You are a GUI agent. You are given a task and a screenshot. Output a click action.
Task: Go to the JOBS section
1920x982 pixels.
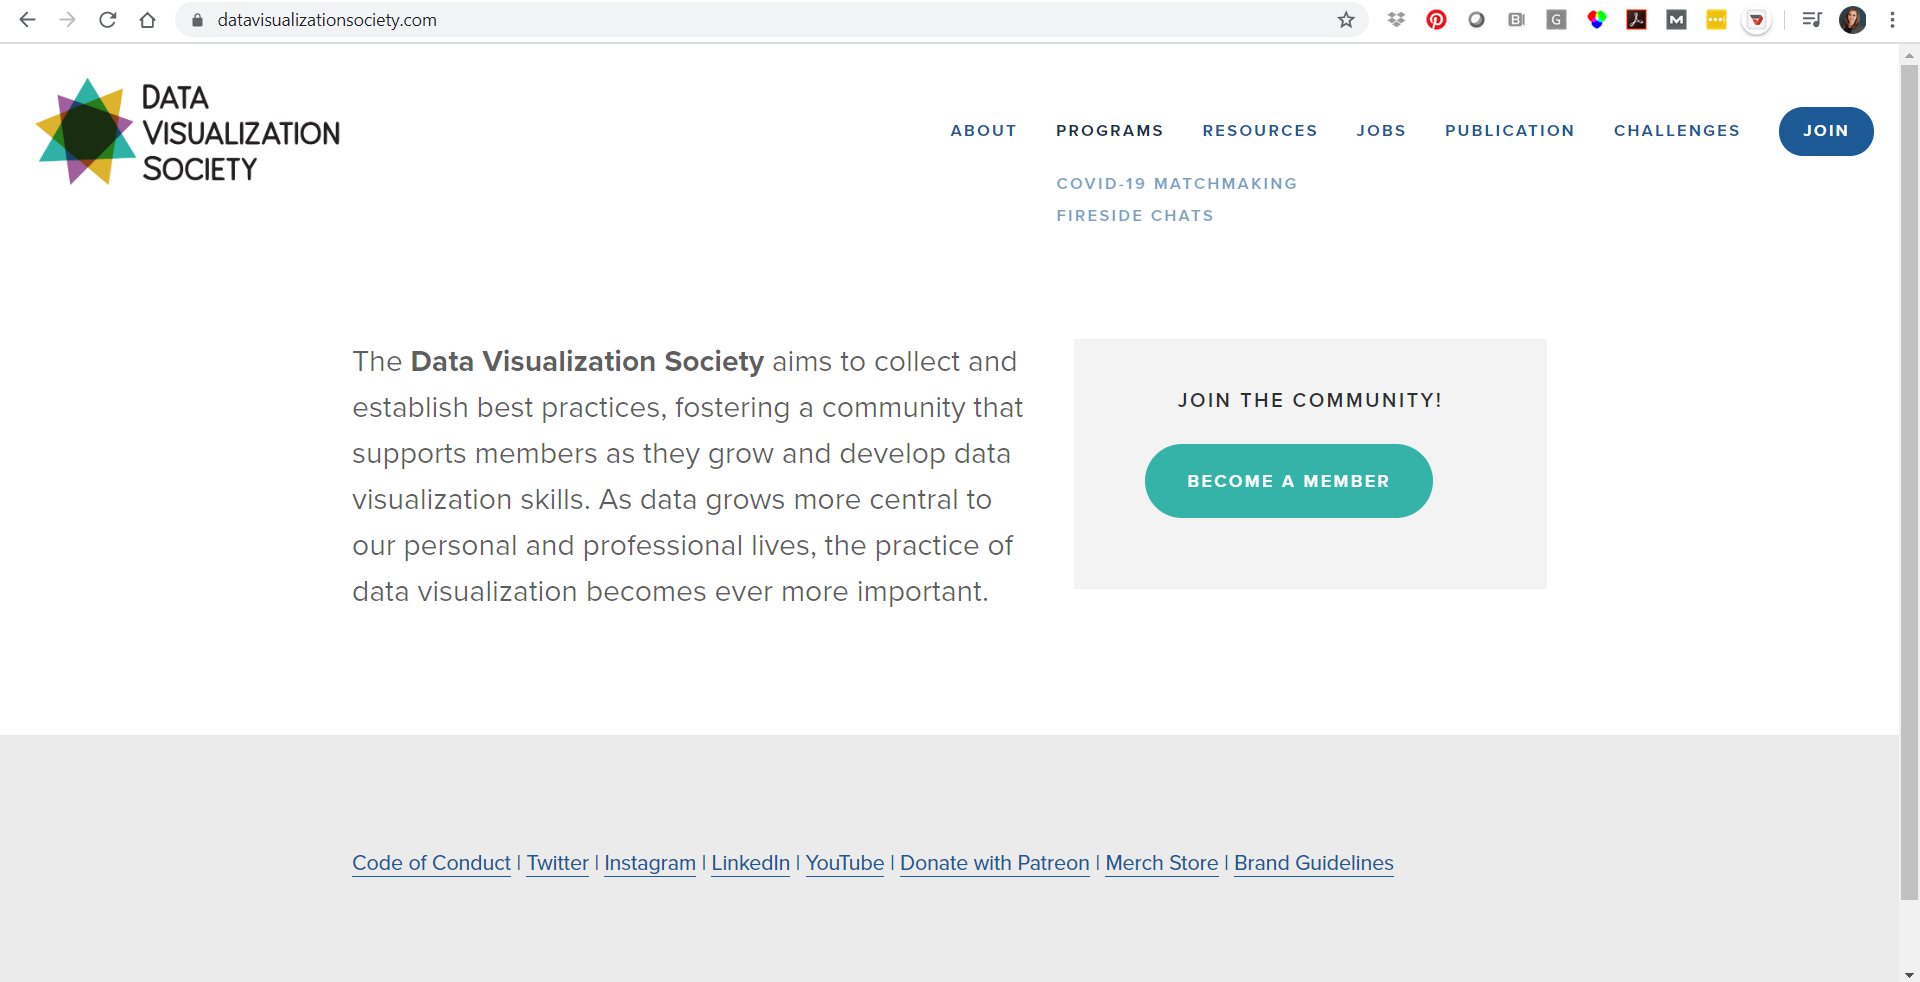[x=1381, y=131]
